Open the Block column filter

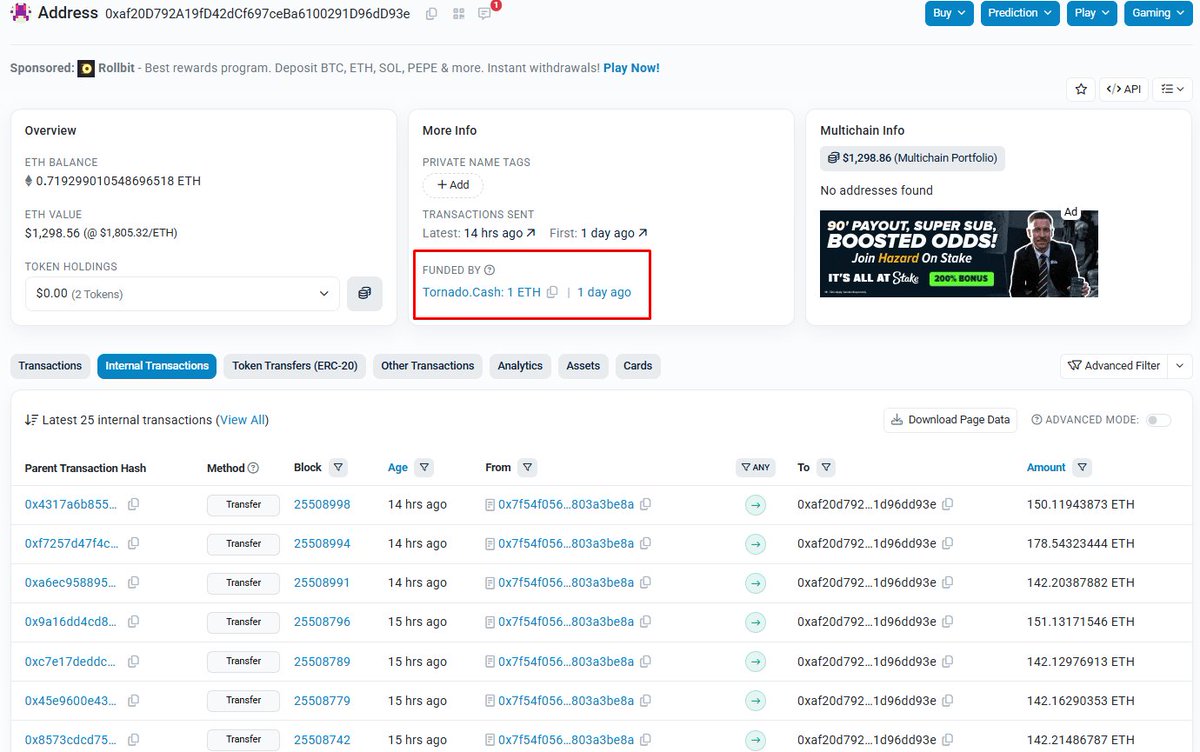click(x=338, y=467)
